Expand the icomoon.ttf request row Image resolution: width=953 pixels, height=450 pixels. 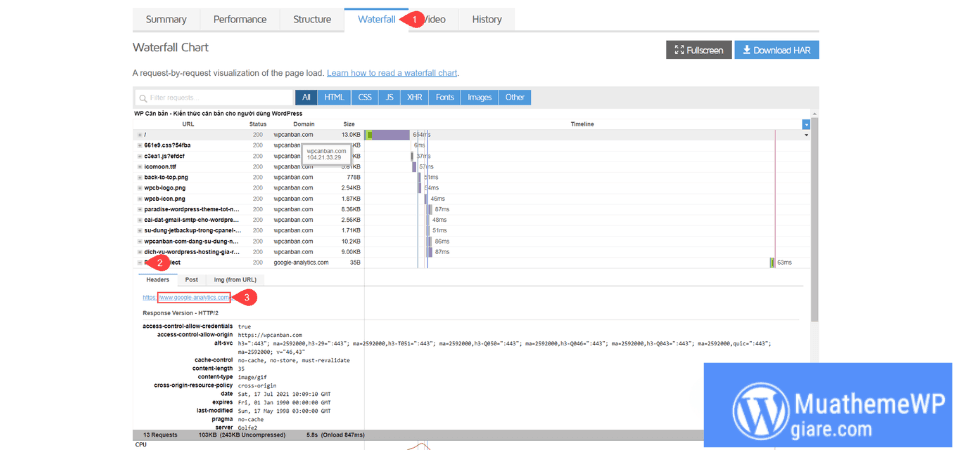140,166
